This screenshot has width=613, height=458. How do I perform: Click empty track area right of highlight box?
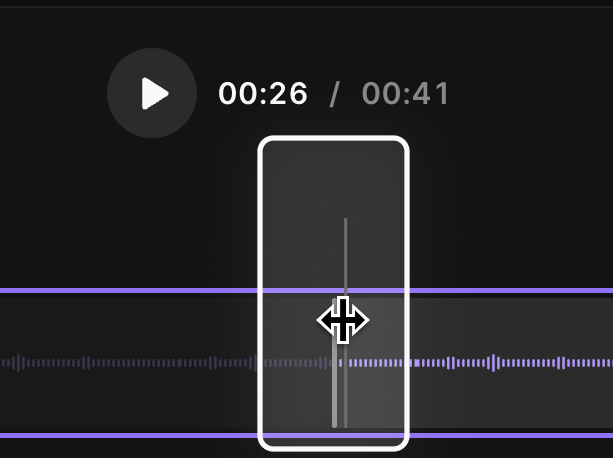pos(508,324)
